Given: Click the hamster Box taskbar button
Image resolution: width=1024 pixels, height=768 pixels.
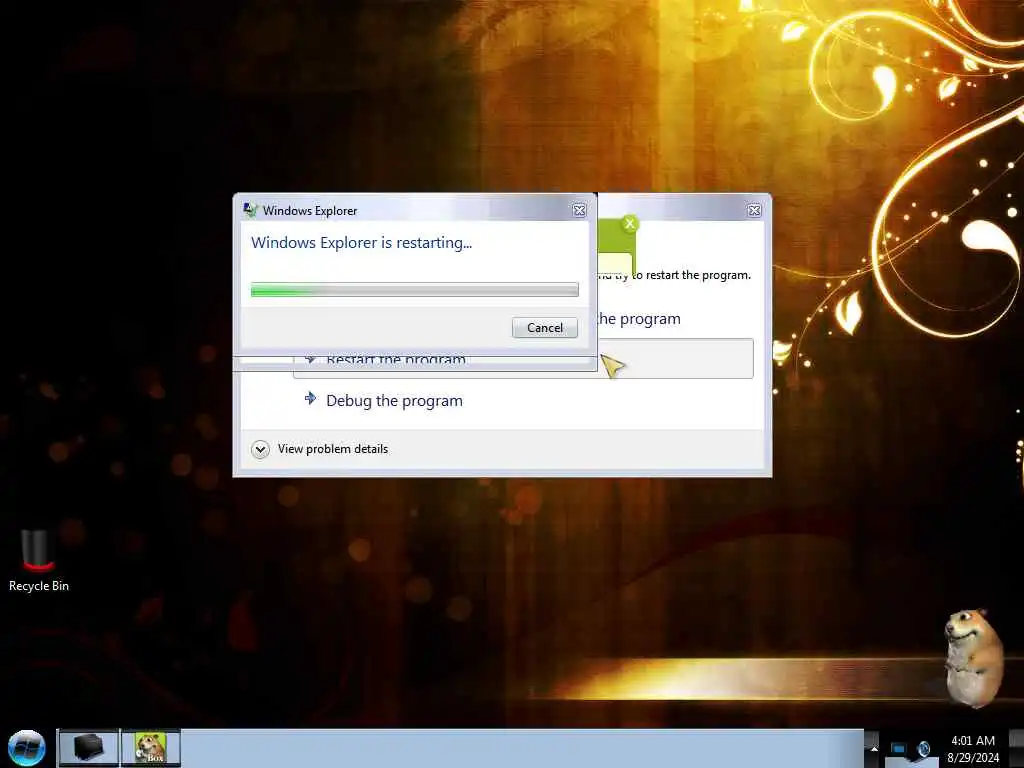Looking at the screenshot, I should (151, 748).
